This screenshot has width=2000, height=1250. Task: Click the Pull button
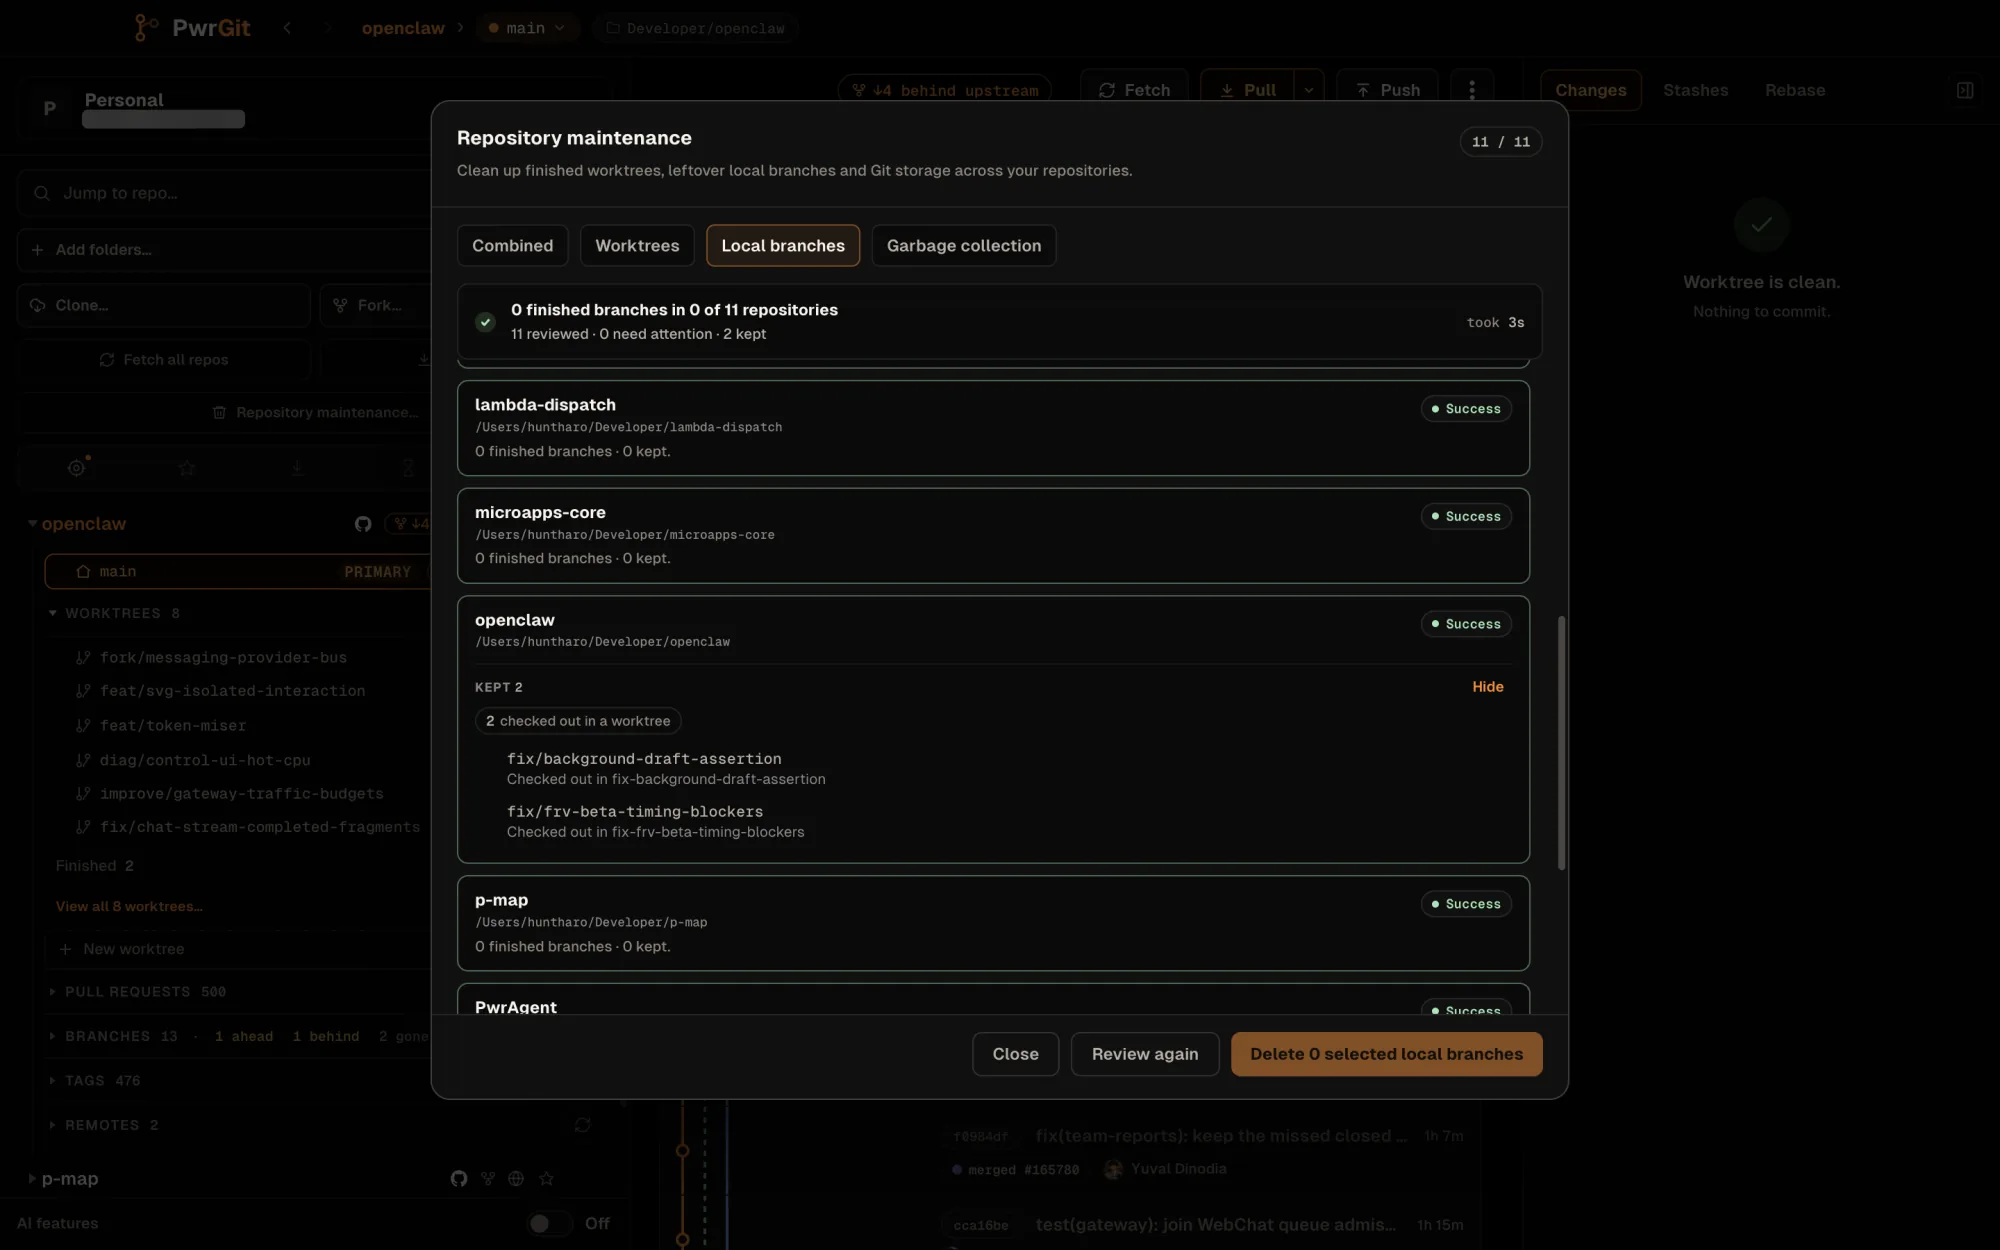[x=1247, y=90]
